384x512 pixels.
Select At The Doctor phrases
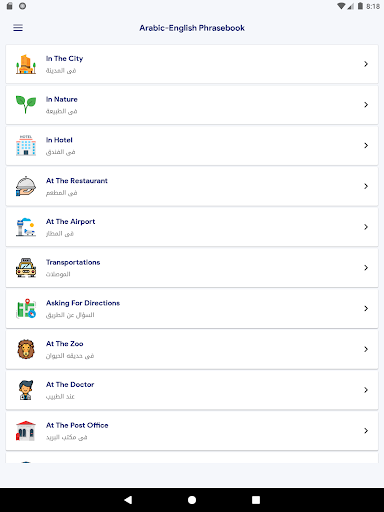[x=192, y=390]
